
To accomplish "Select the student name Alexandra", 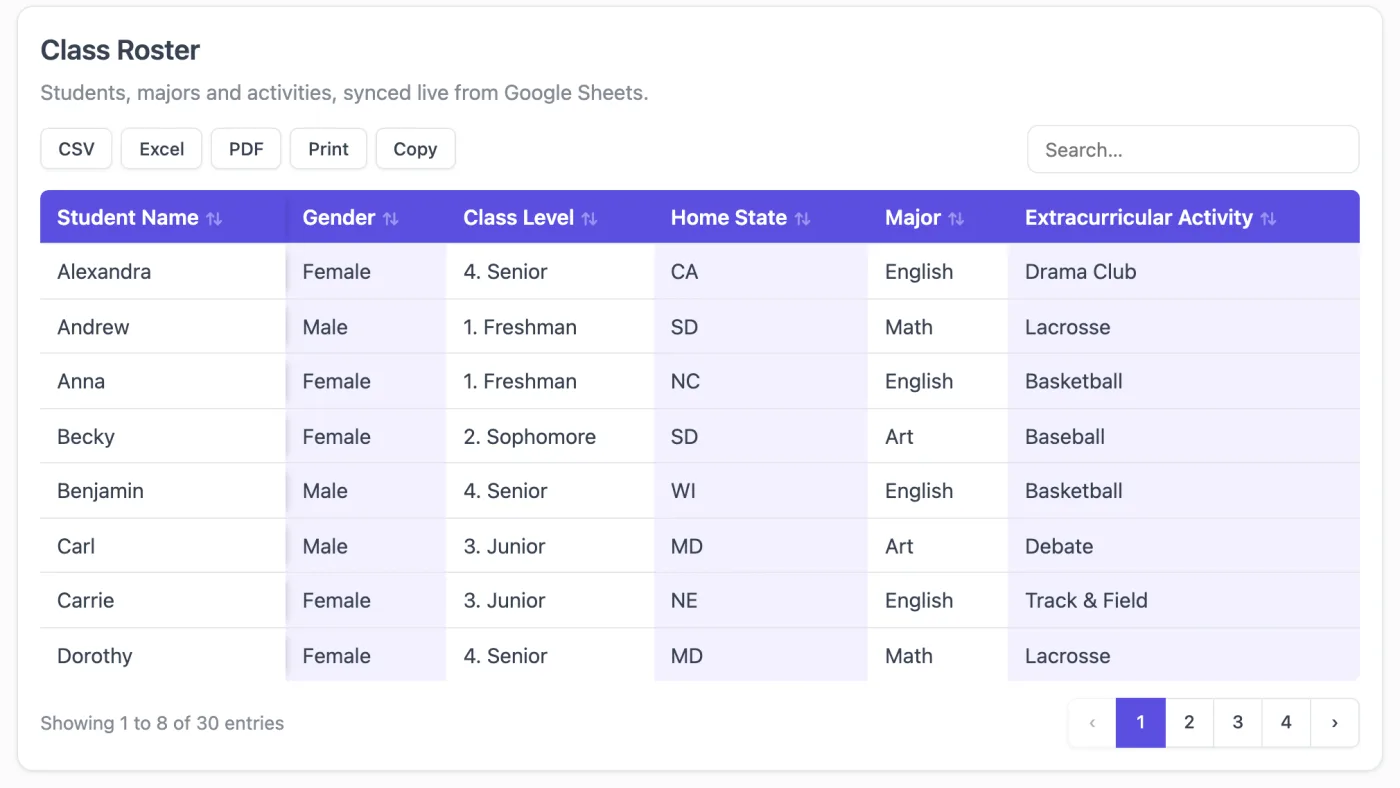I will coord(104,272).
